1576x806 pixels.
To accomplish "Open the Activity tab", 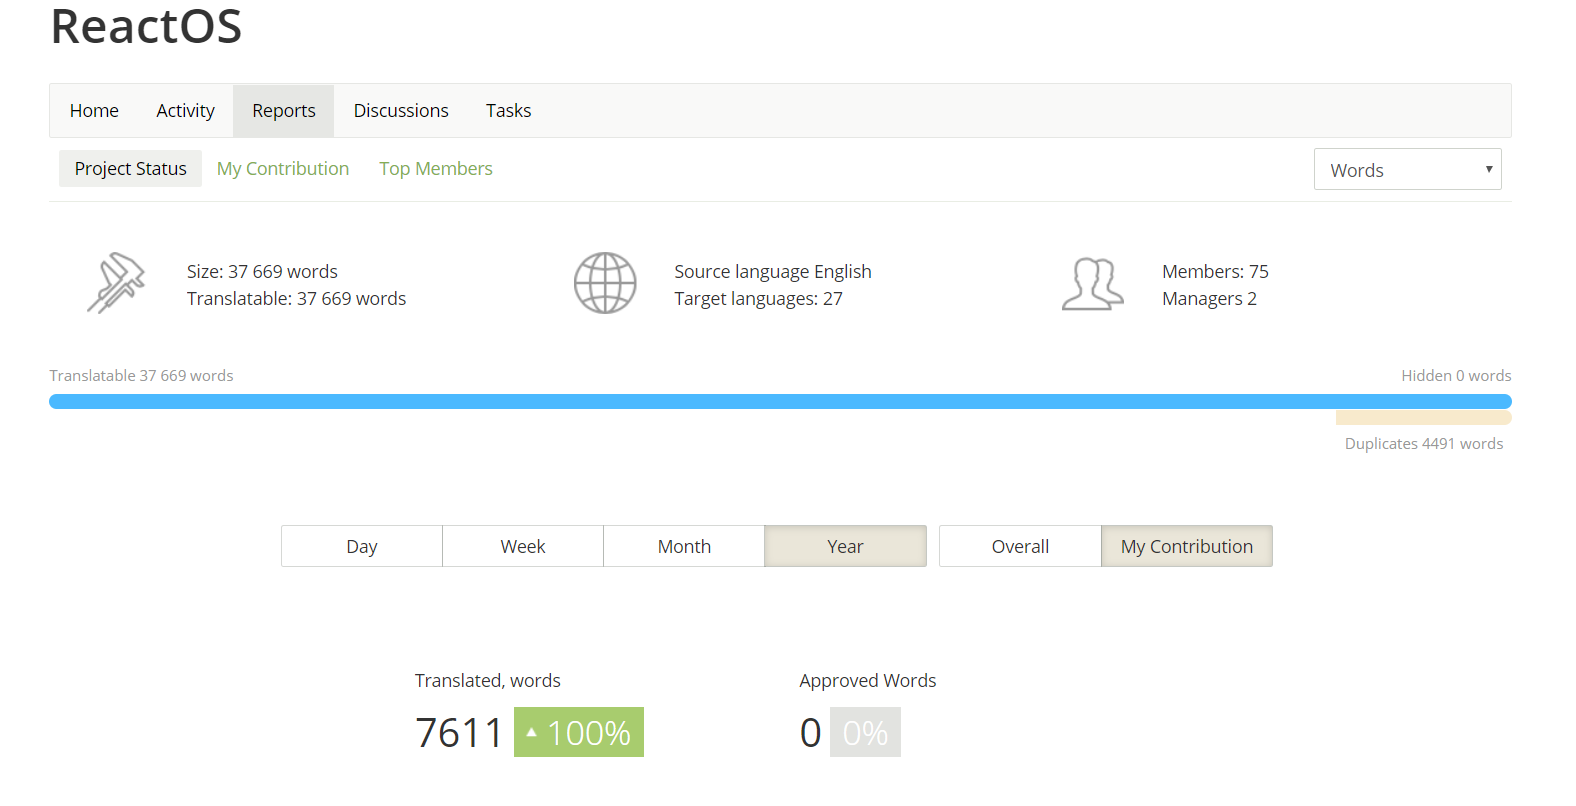I will [x=185, y=111].
